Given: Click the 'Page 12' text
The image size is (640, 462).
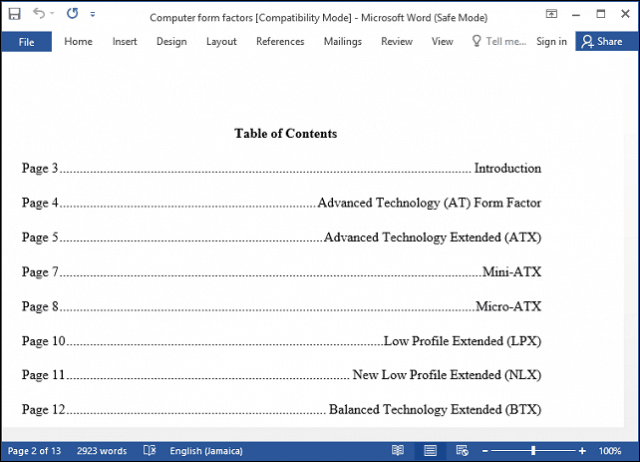Looking at the screenshot, I should coord(44,410).
